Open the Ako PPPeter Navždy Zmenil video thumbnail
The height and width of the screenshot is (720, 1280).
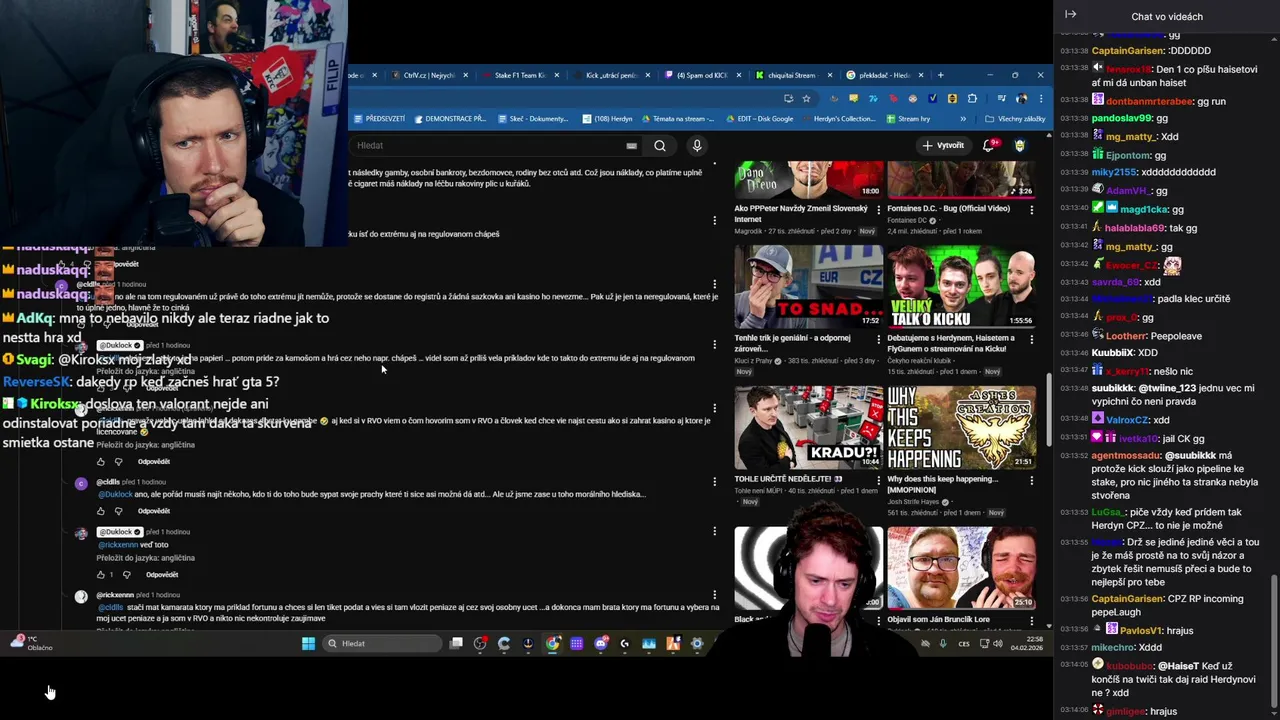tap(809, 180)
